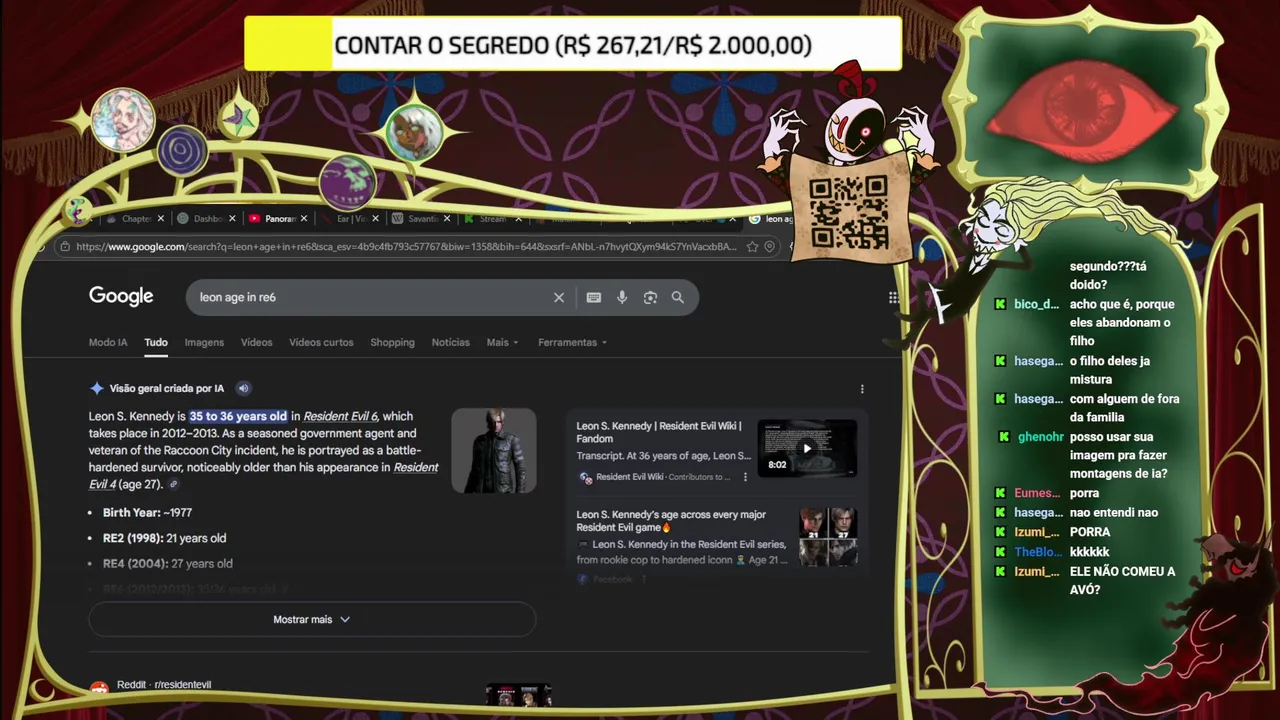The width and height of the screenshot is (1280, 720).
Task: Start voice search with the microphone
Action: coord(622,297)
